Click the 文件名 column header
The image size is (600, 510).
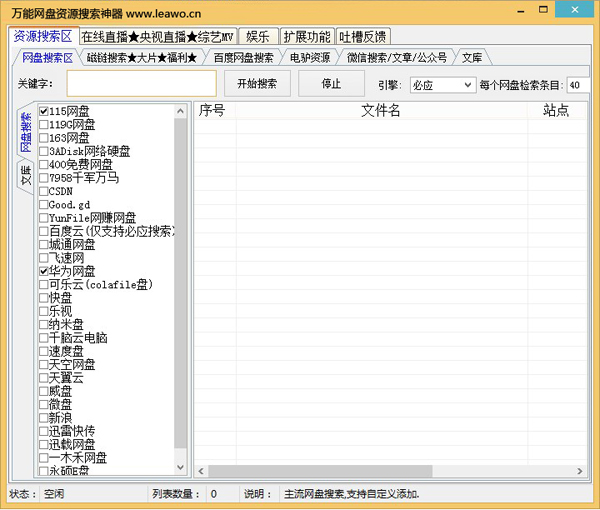[x=381, y=111]
